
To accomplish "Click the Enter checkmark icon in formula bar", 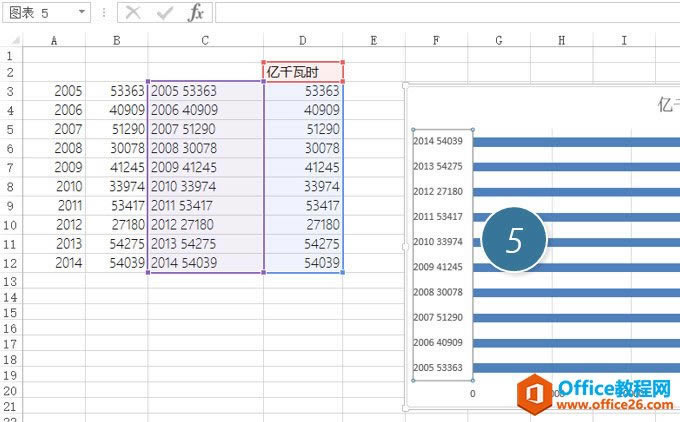I will 165,12.
